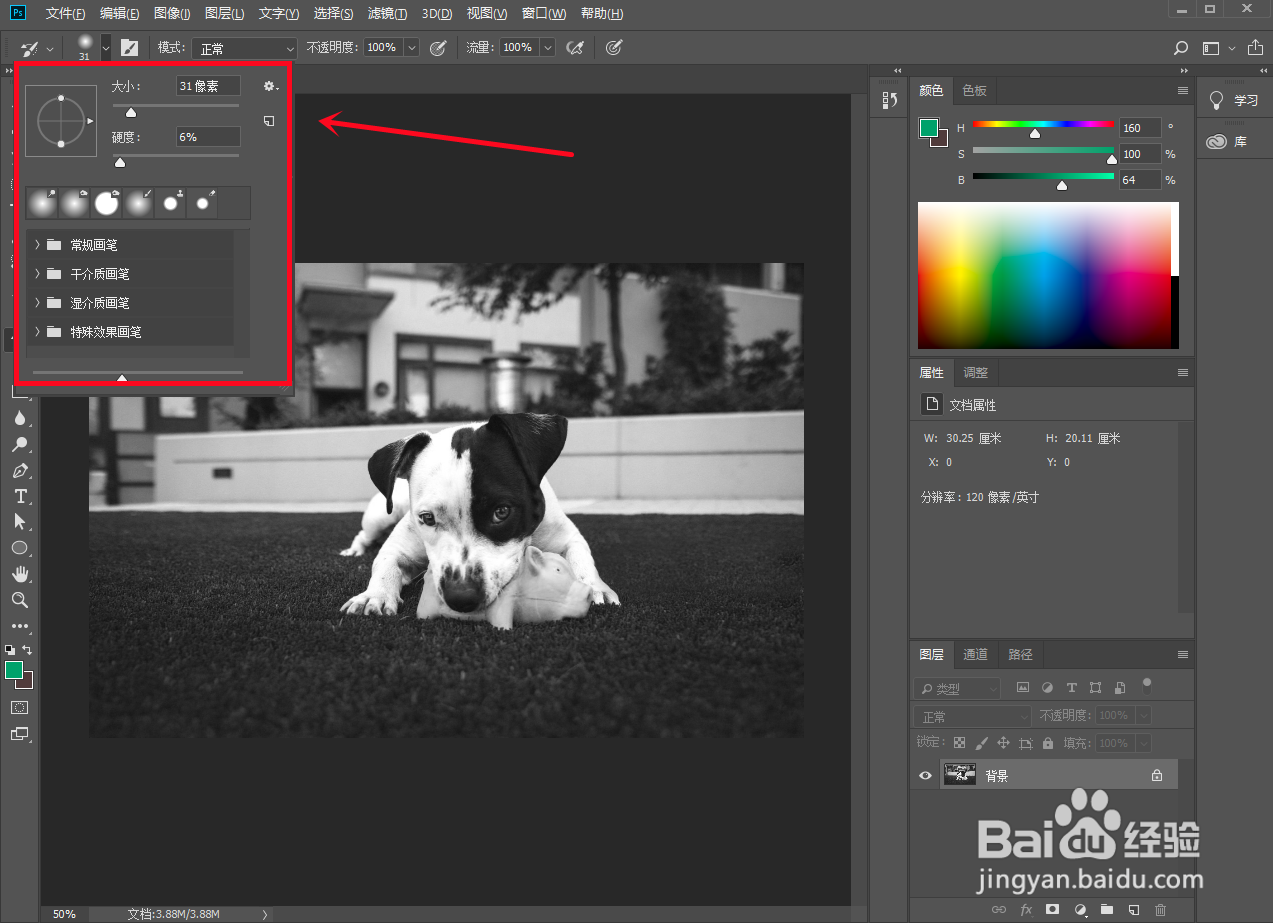
Task: Open workspace switcher icon
Action: [1212, 48]
